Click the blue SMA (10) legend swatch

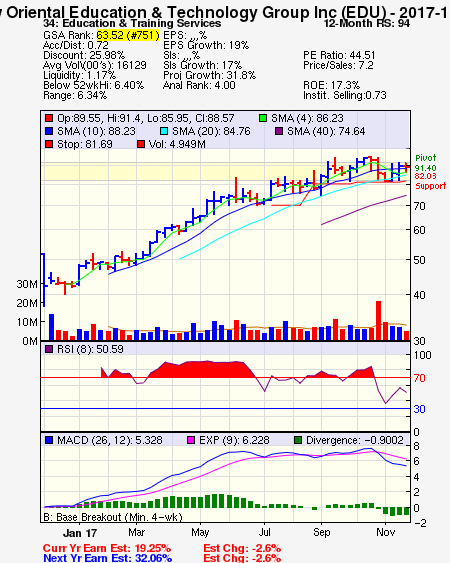pyautogui.click(x=49, y=131)
